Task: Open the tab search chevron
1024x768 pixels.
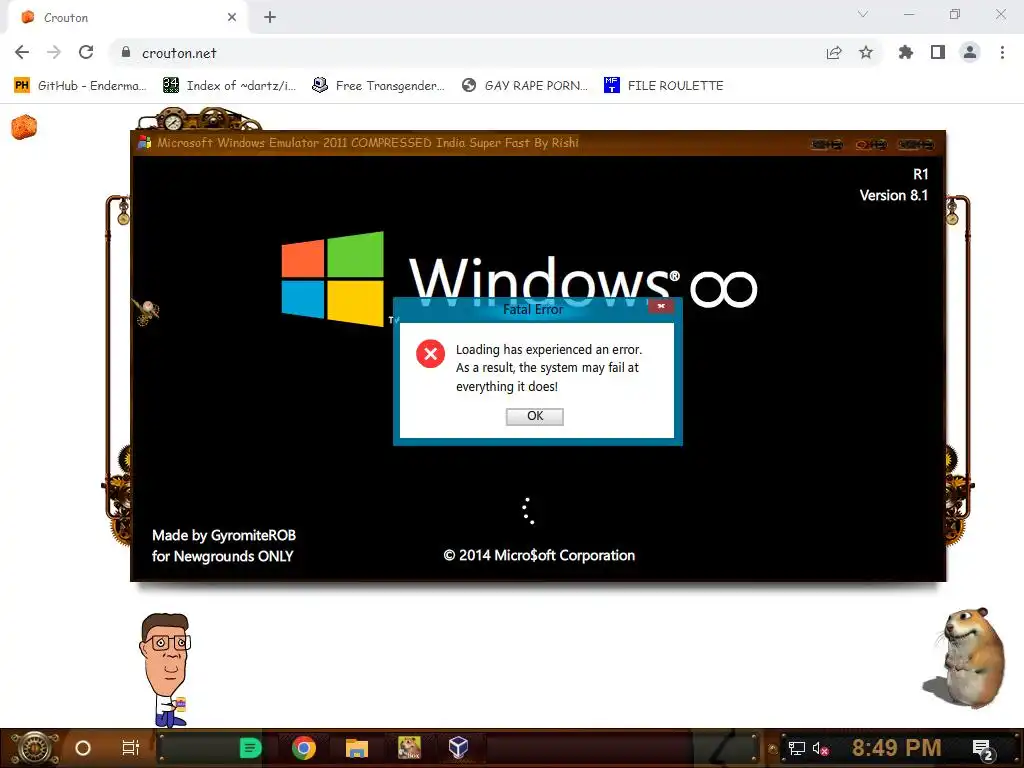Action: [863, 14]
